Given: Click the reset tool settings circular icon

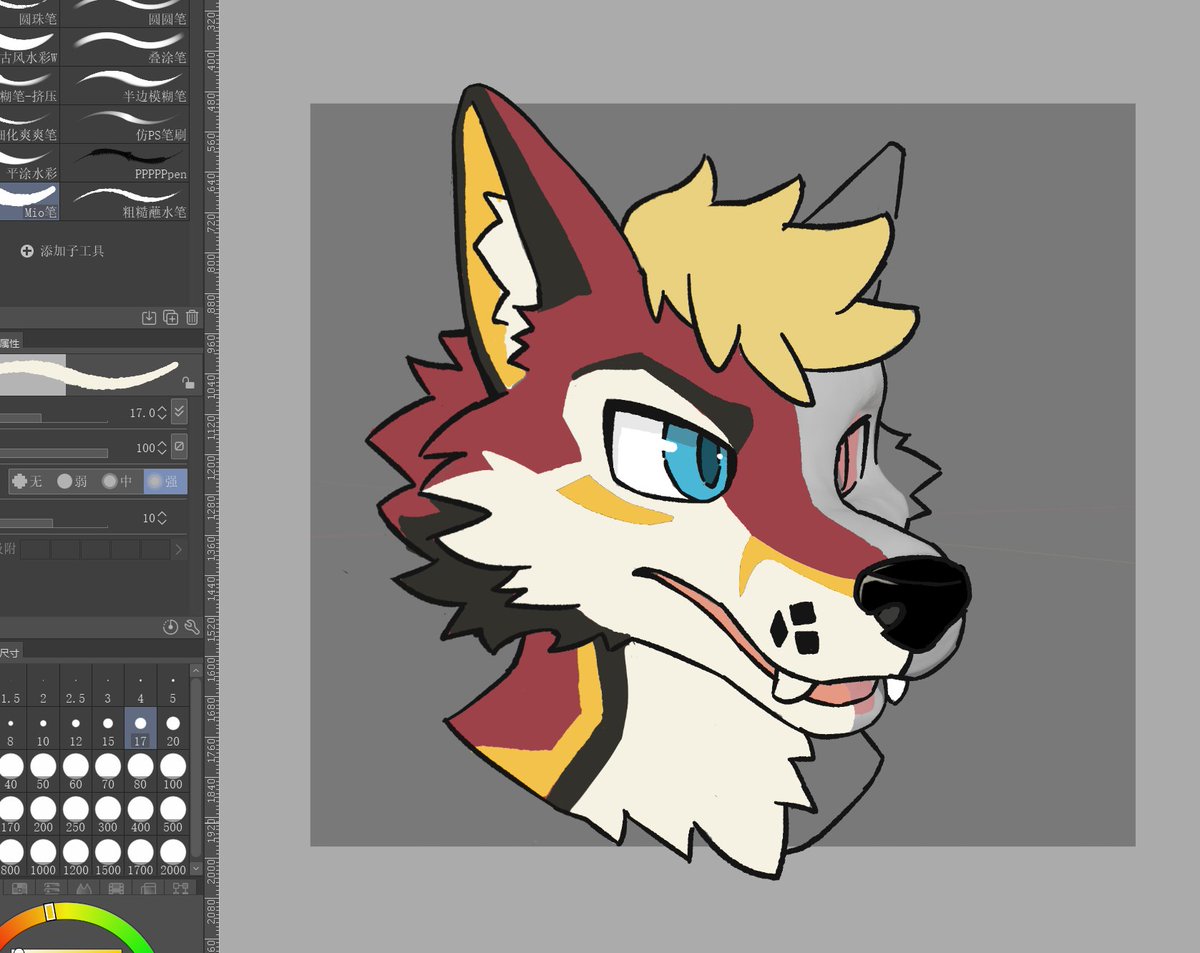Looking at the screenshot, I should [x=170, y=627].
